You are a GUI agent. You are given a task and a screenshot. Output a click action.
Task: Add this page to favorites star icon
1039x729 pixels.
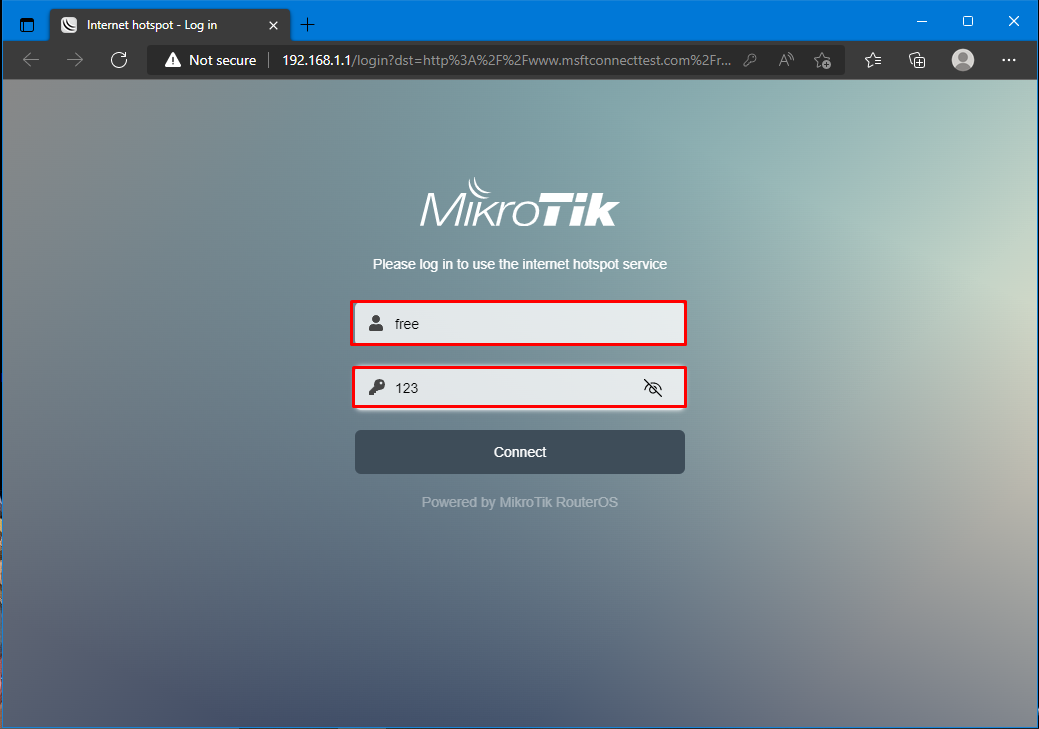pos(822,60)
